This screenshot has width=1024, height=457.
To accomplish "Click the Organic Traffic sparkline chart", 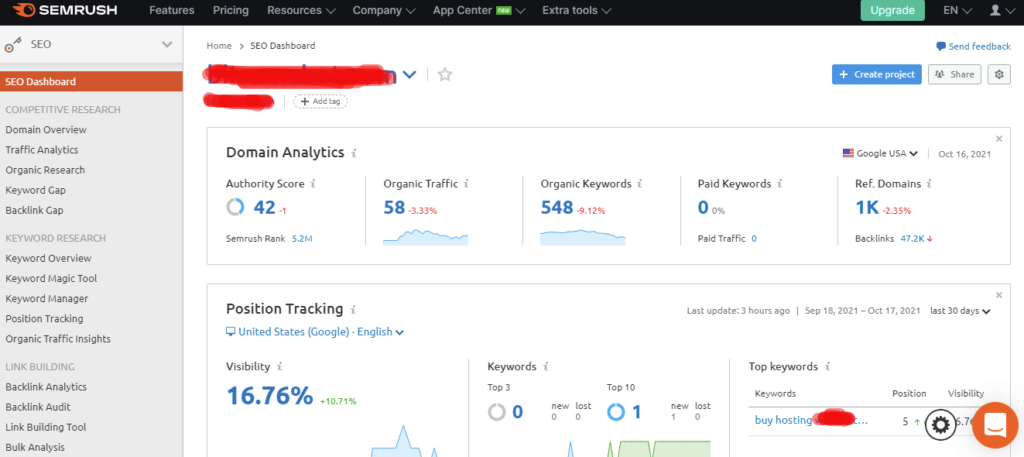I will click(426, 237).
